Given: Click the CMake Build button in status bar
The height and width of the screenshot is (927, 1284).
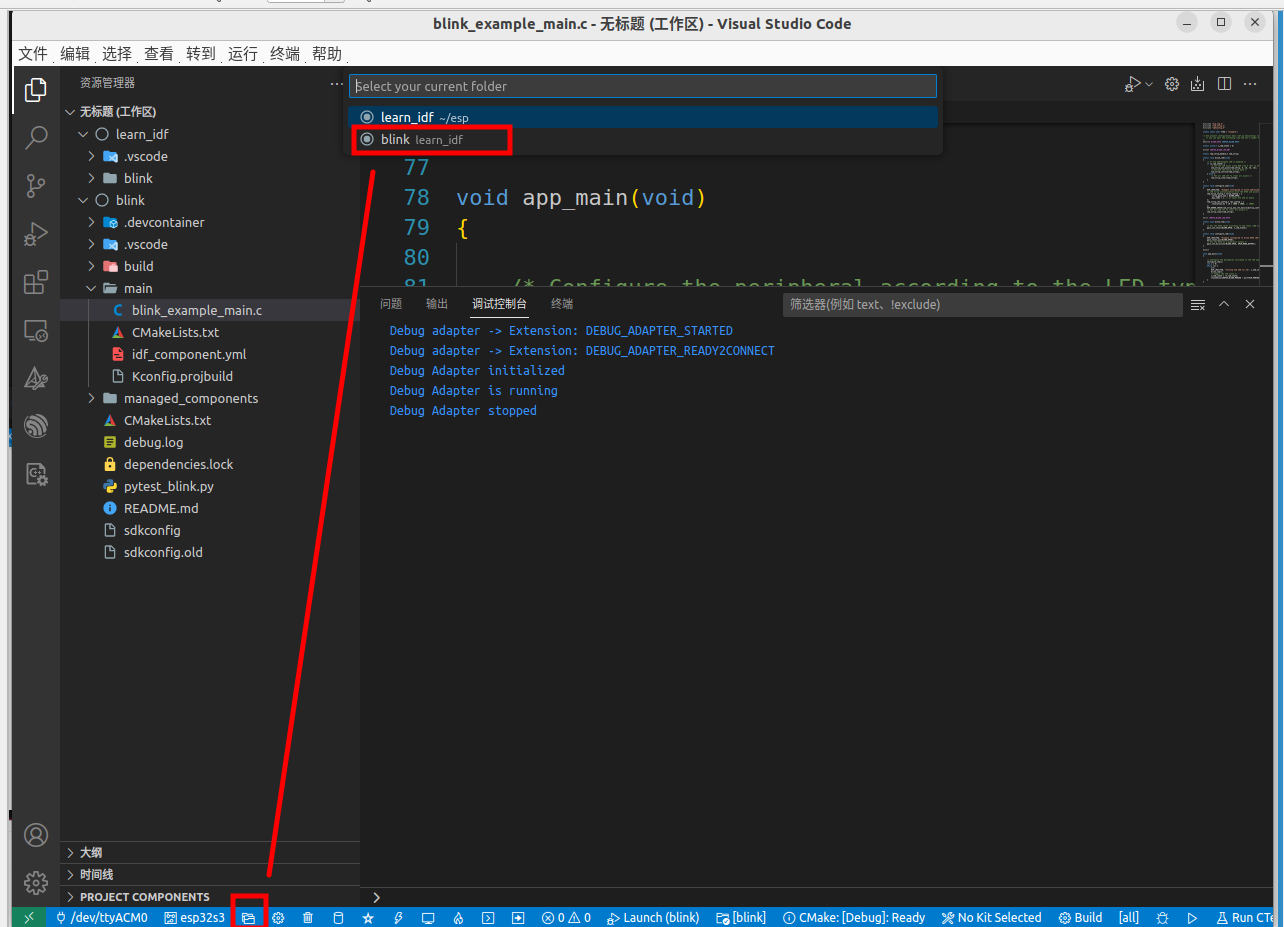Looking at the screenshot, I should point(1081,917).
